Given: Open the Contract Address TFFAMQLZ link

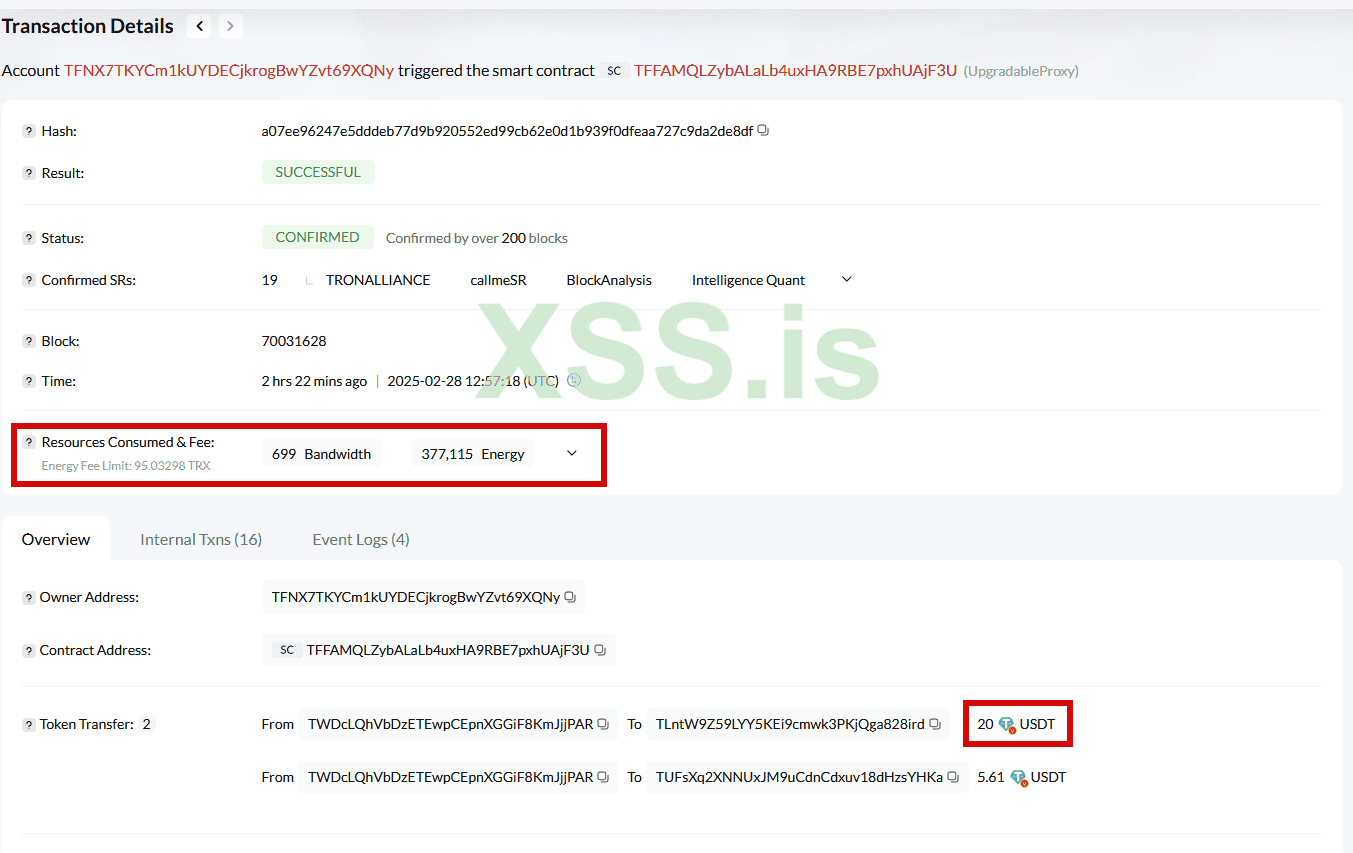Looking at the screenshot, I should (448, 650).
